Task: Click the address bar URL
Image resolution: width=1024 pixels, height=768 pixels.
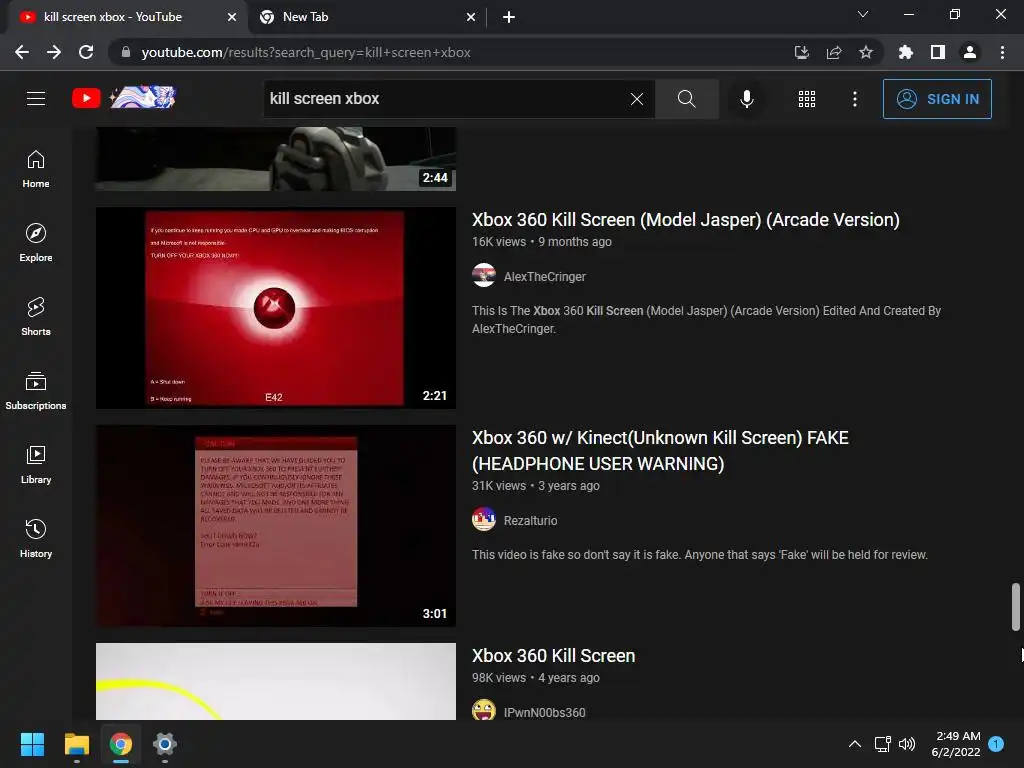Action: click(306, 52)
